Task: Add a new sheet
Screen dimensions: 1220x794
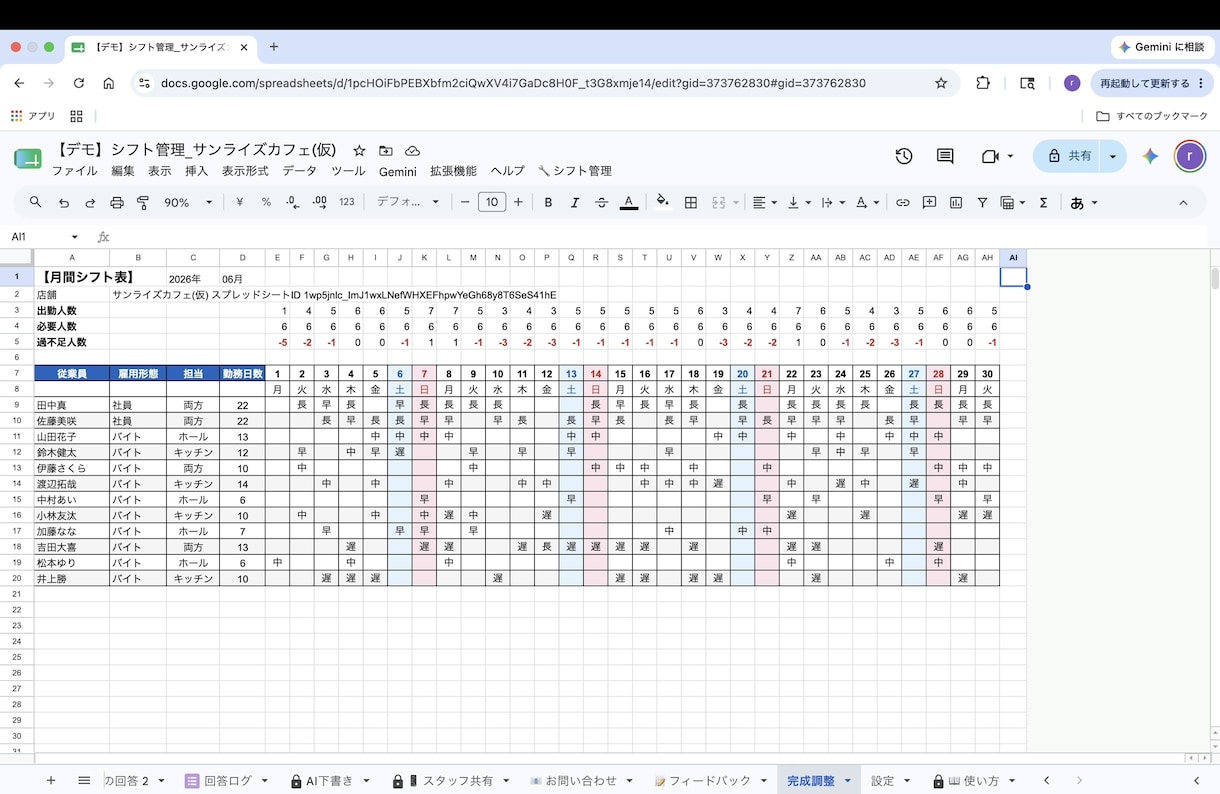Action: (x=51, y=780)
